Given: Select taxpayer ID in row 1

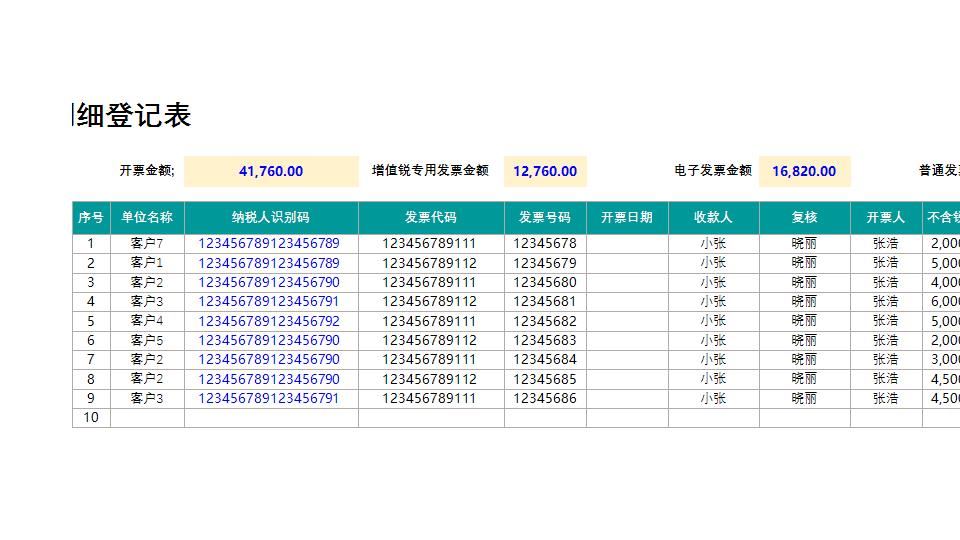Looking at the screenshot, I should (269, 244).
